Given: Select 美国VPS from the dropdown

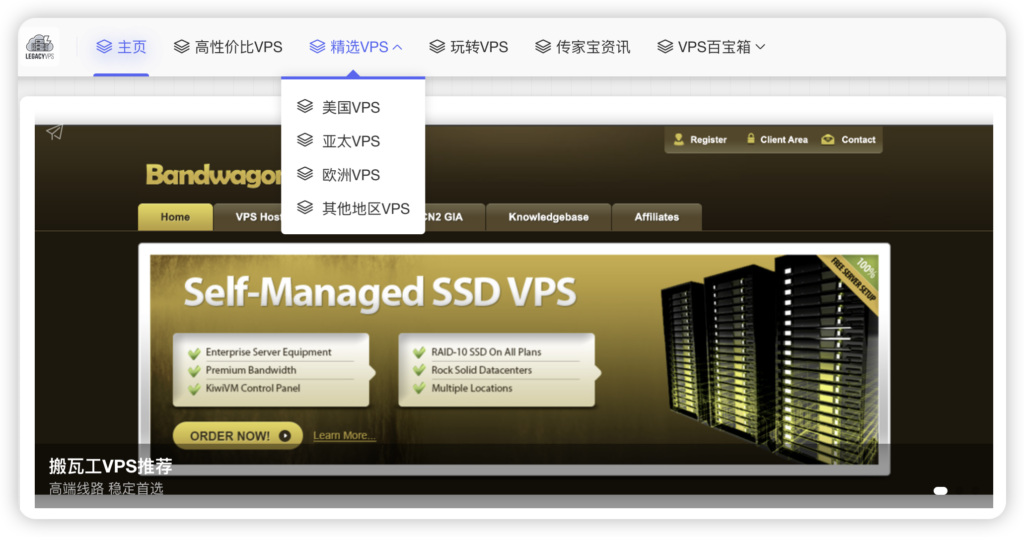Looking at the screenshot, I should pos(353,106).
